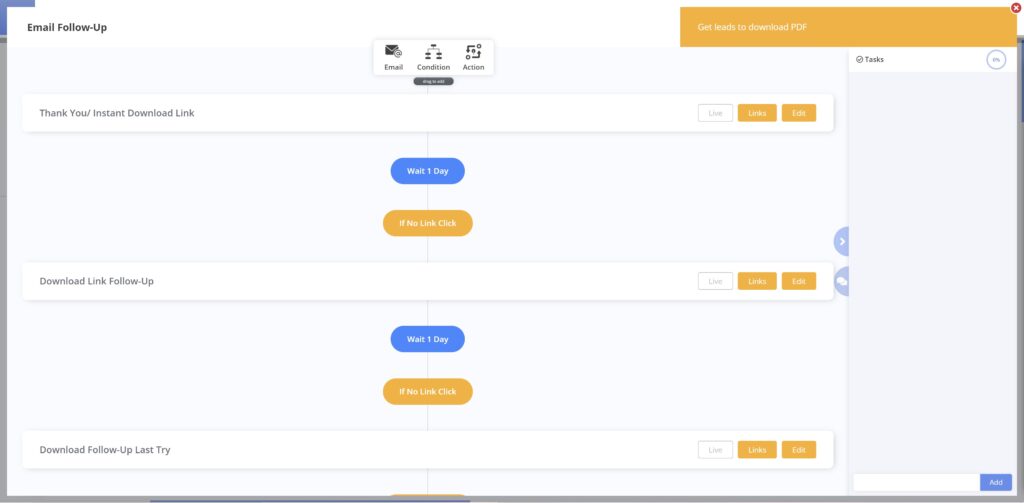Click the new task input field
This screenshot has width=1024, height=503.
[x=917, y=482]
